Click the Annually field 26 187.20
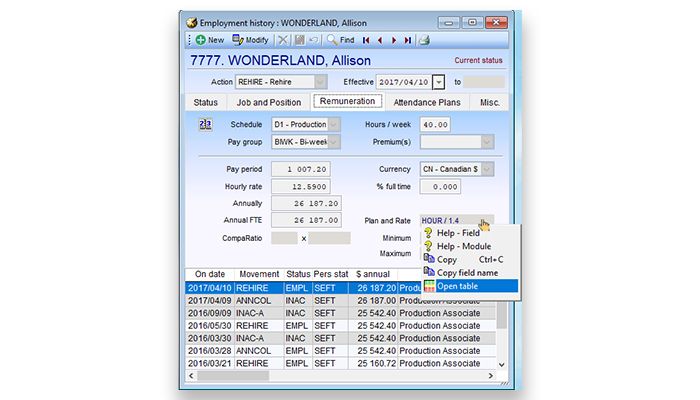The image size is (700, 400). [x=306, y=203]
